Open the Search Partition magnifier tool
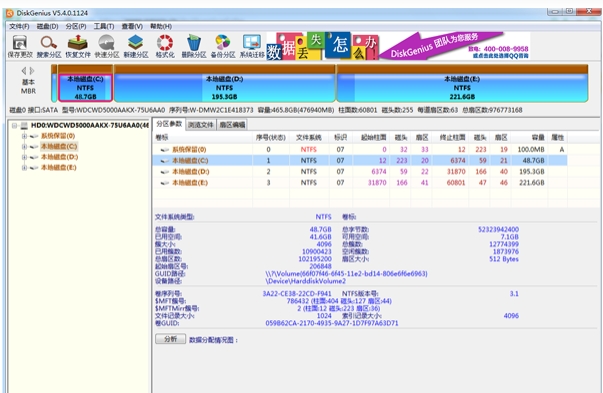 tap(49, 46)
